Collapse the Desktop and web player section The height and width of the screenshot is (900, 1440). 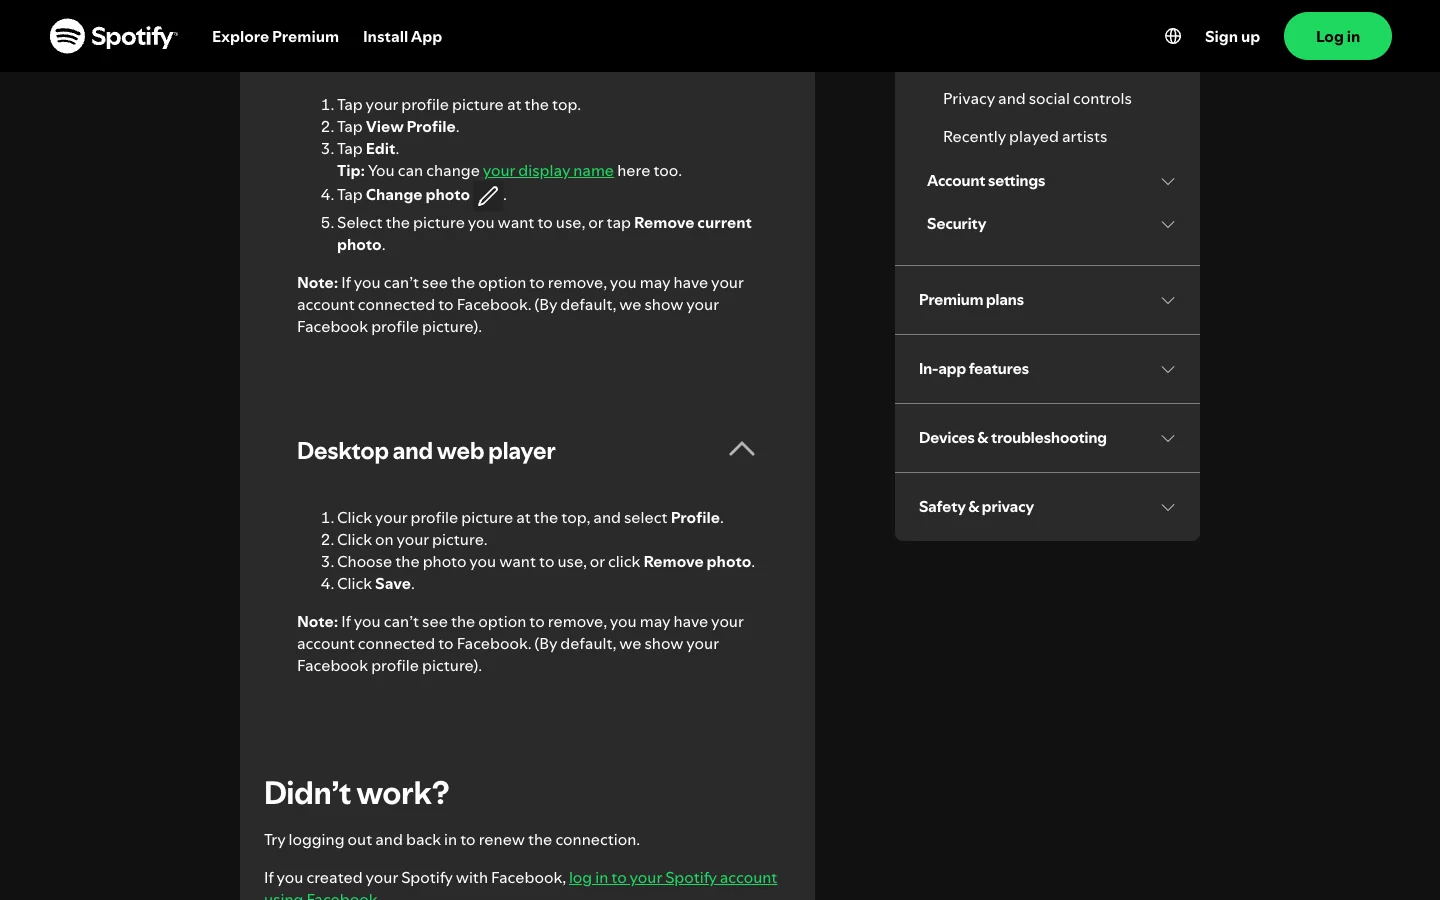tap(742, 449)
